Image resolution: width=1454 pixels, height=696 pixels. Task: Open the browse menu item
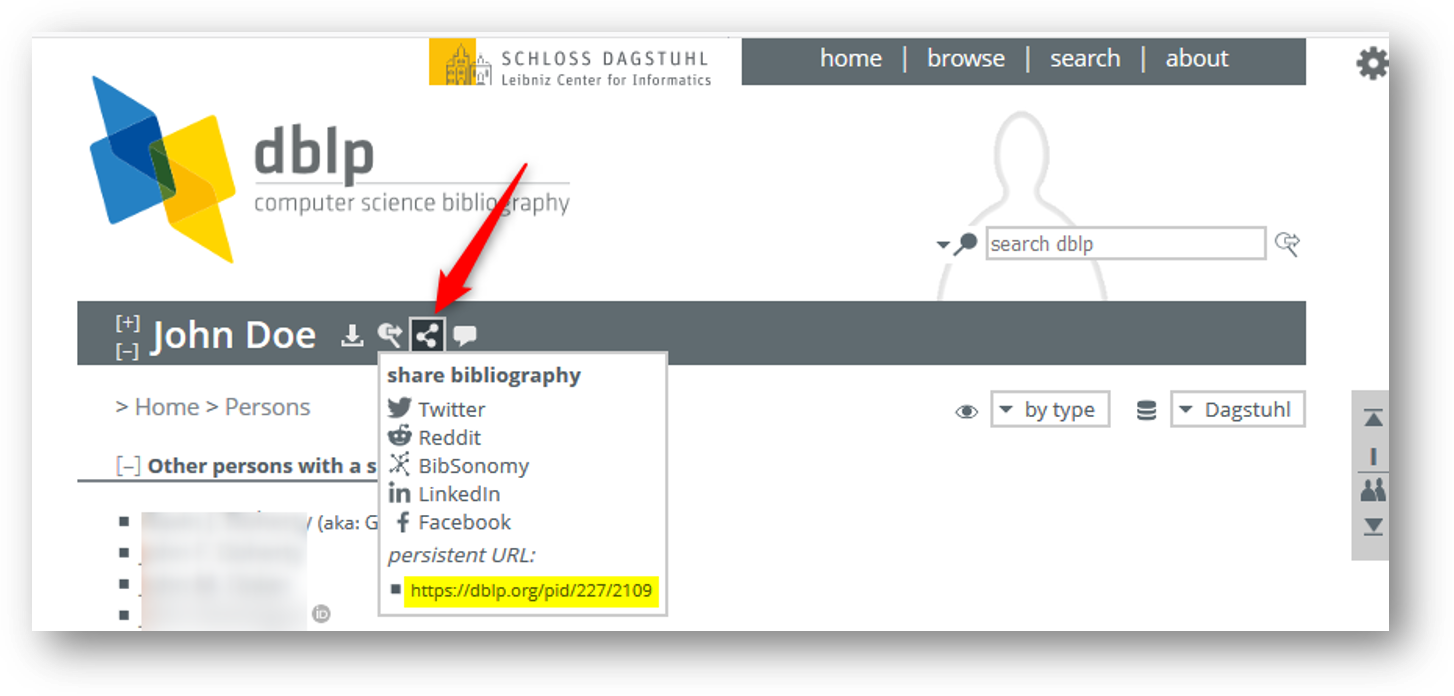click(966, 58)
